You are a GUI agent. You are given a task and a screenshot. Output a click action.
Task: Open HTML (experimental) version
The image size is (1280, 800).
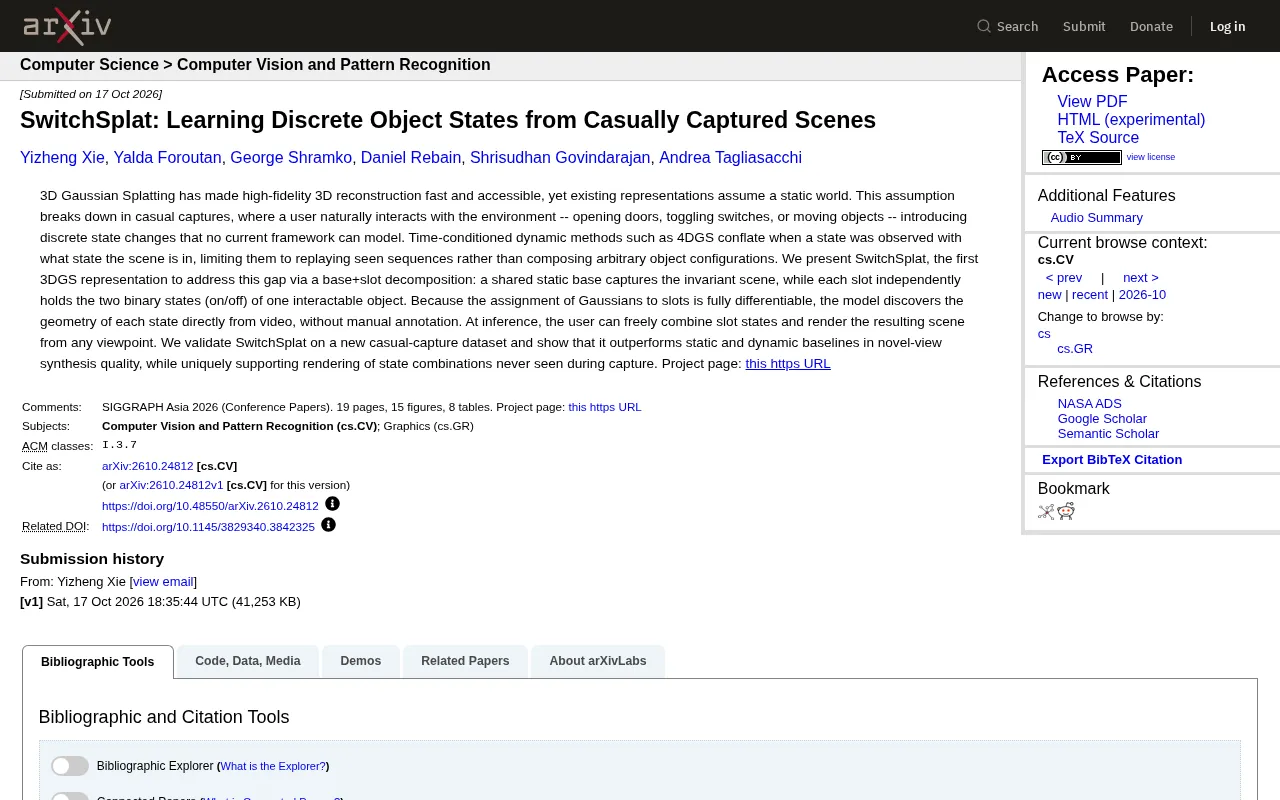1131,120
